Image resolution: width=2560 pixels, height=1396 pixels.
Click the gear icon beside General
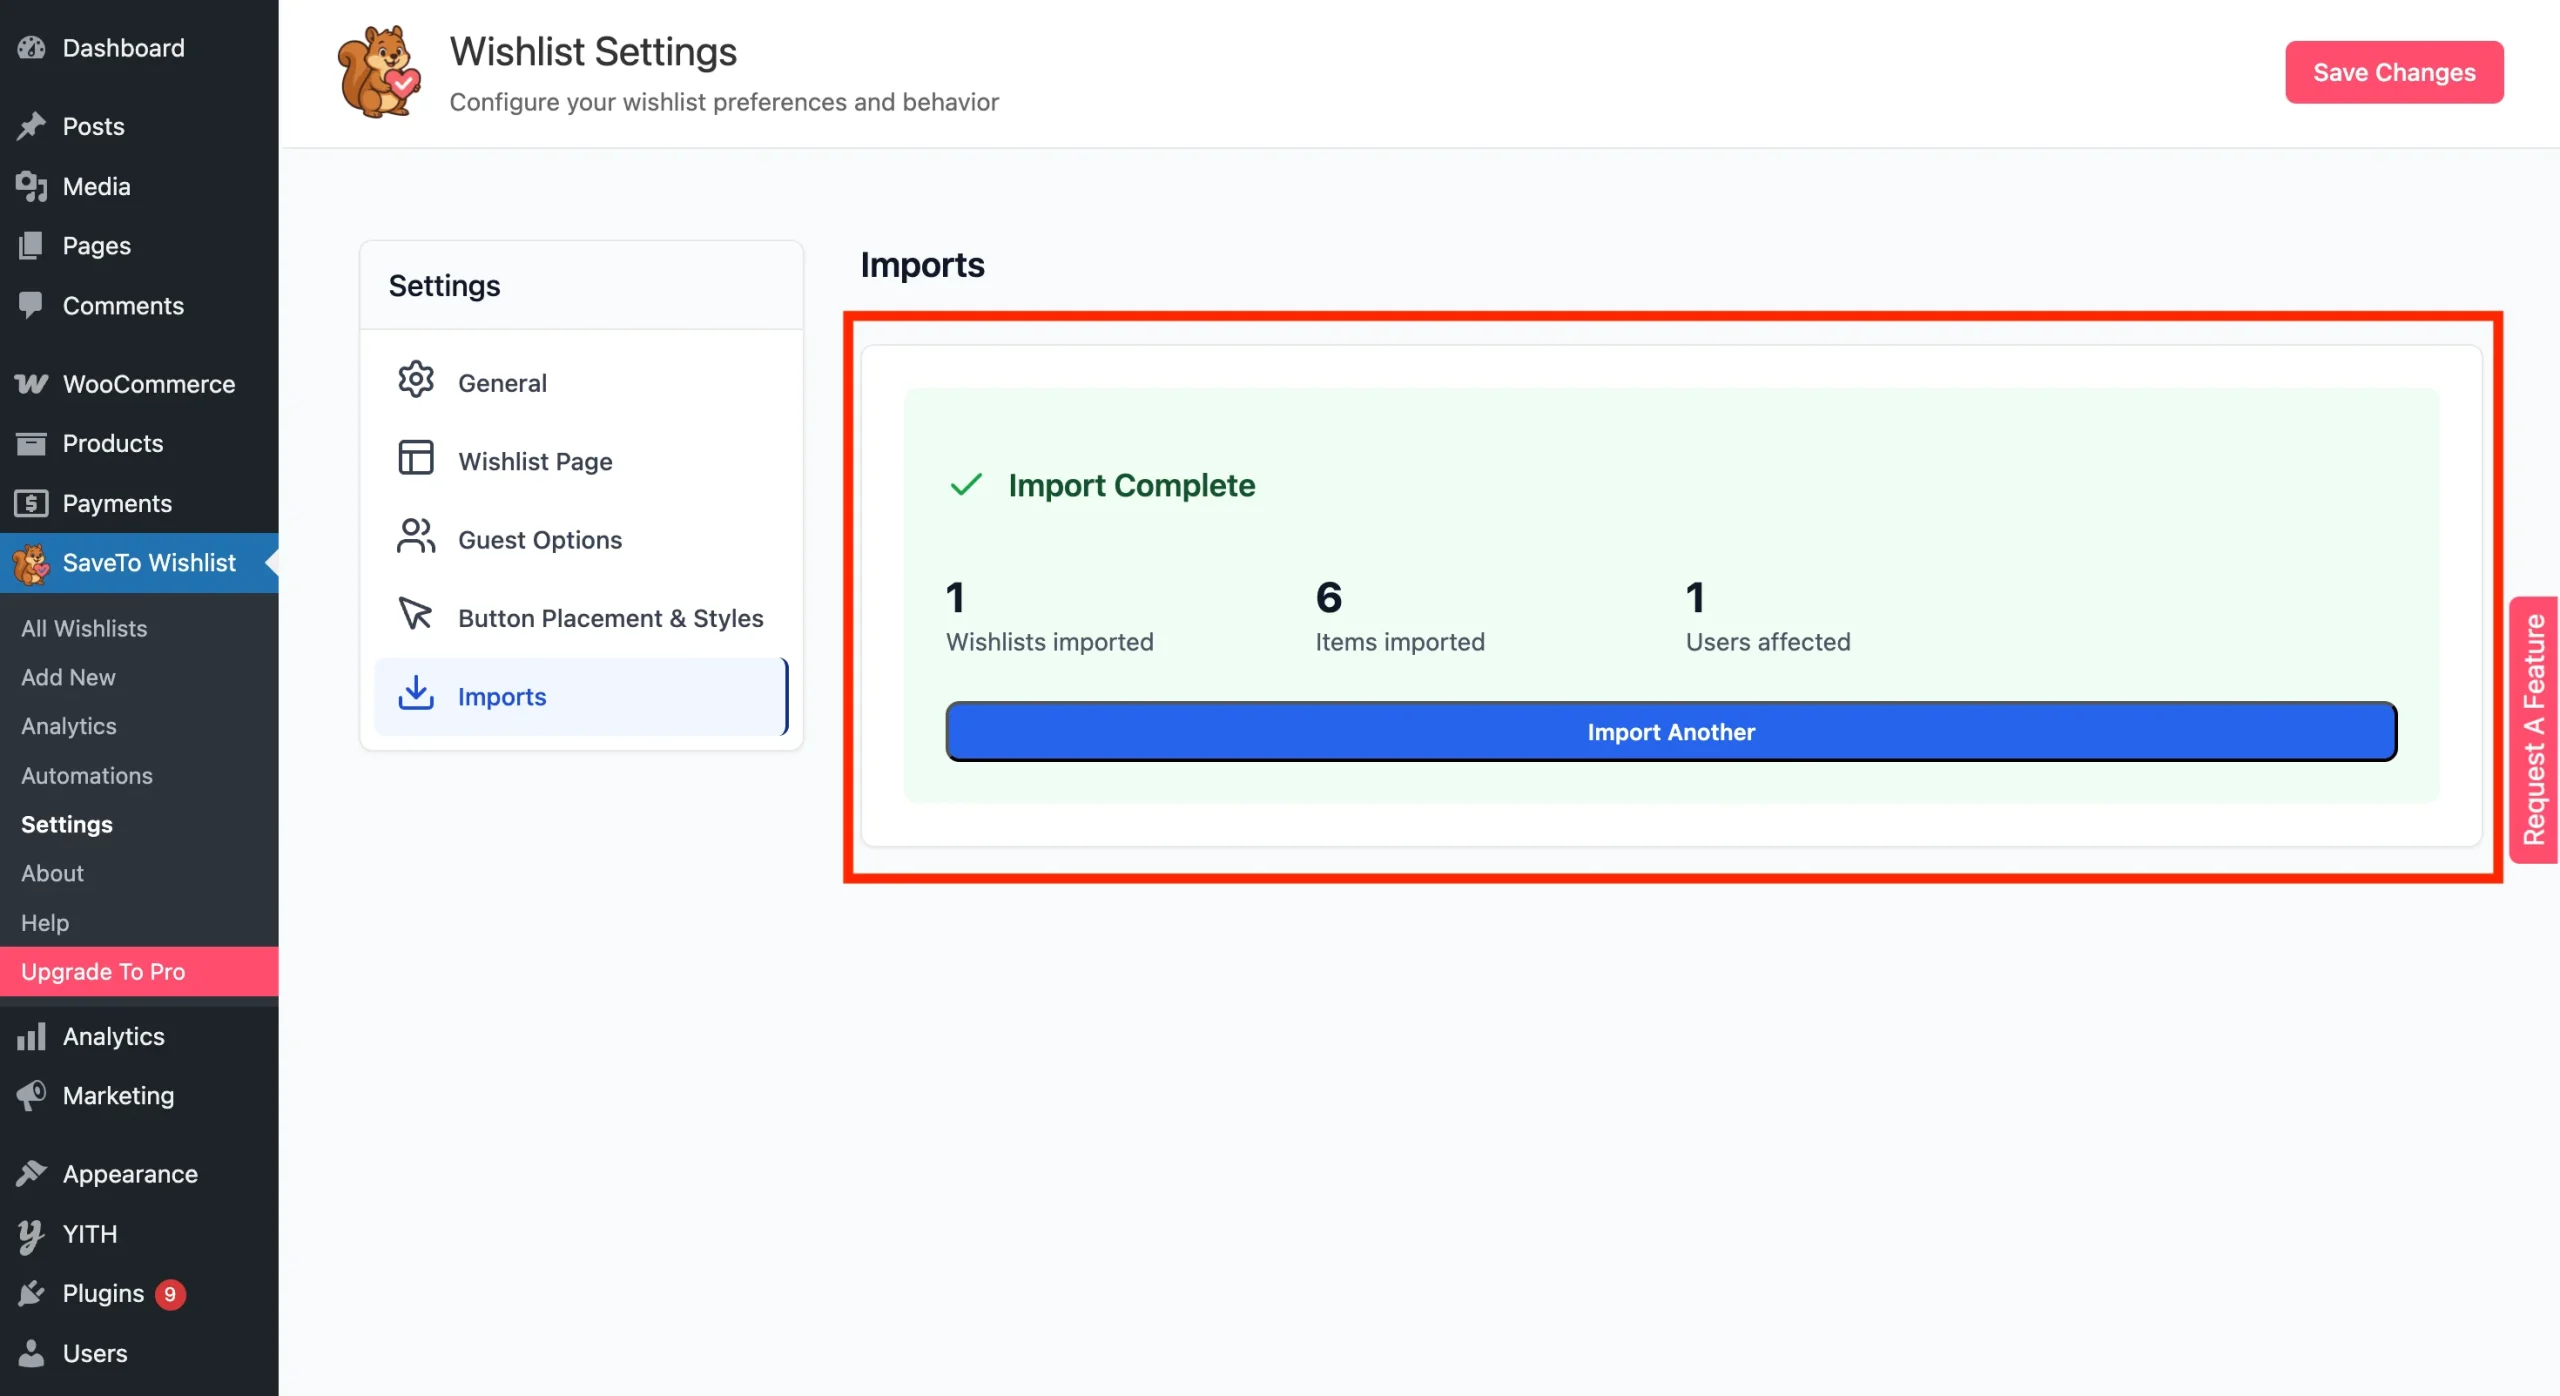(x=415, y=380)
